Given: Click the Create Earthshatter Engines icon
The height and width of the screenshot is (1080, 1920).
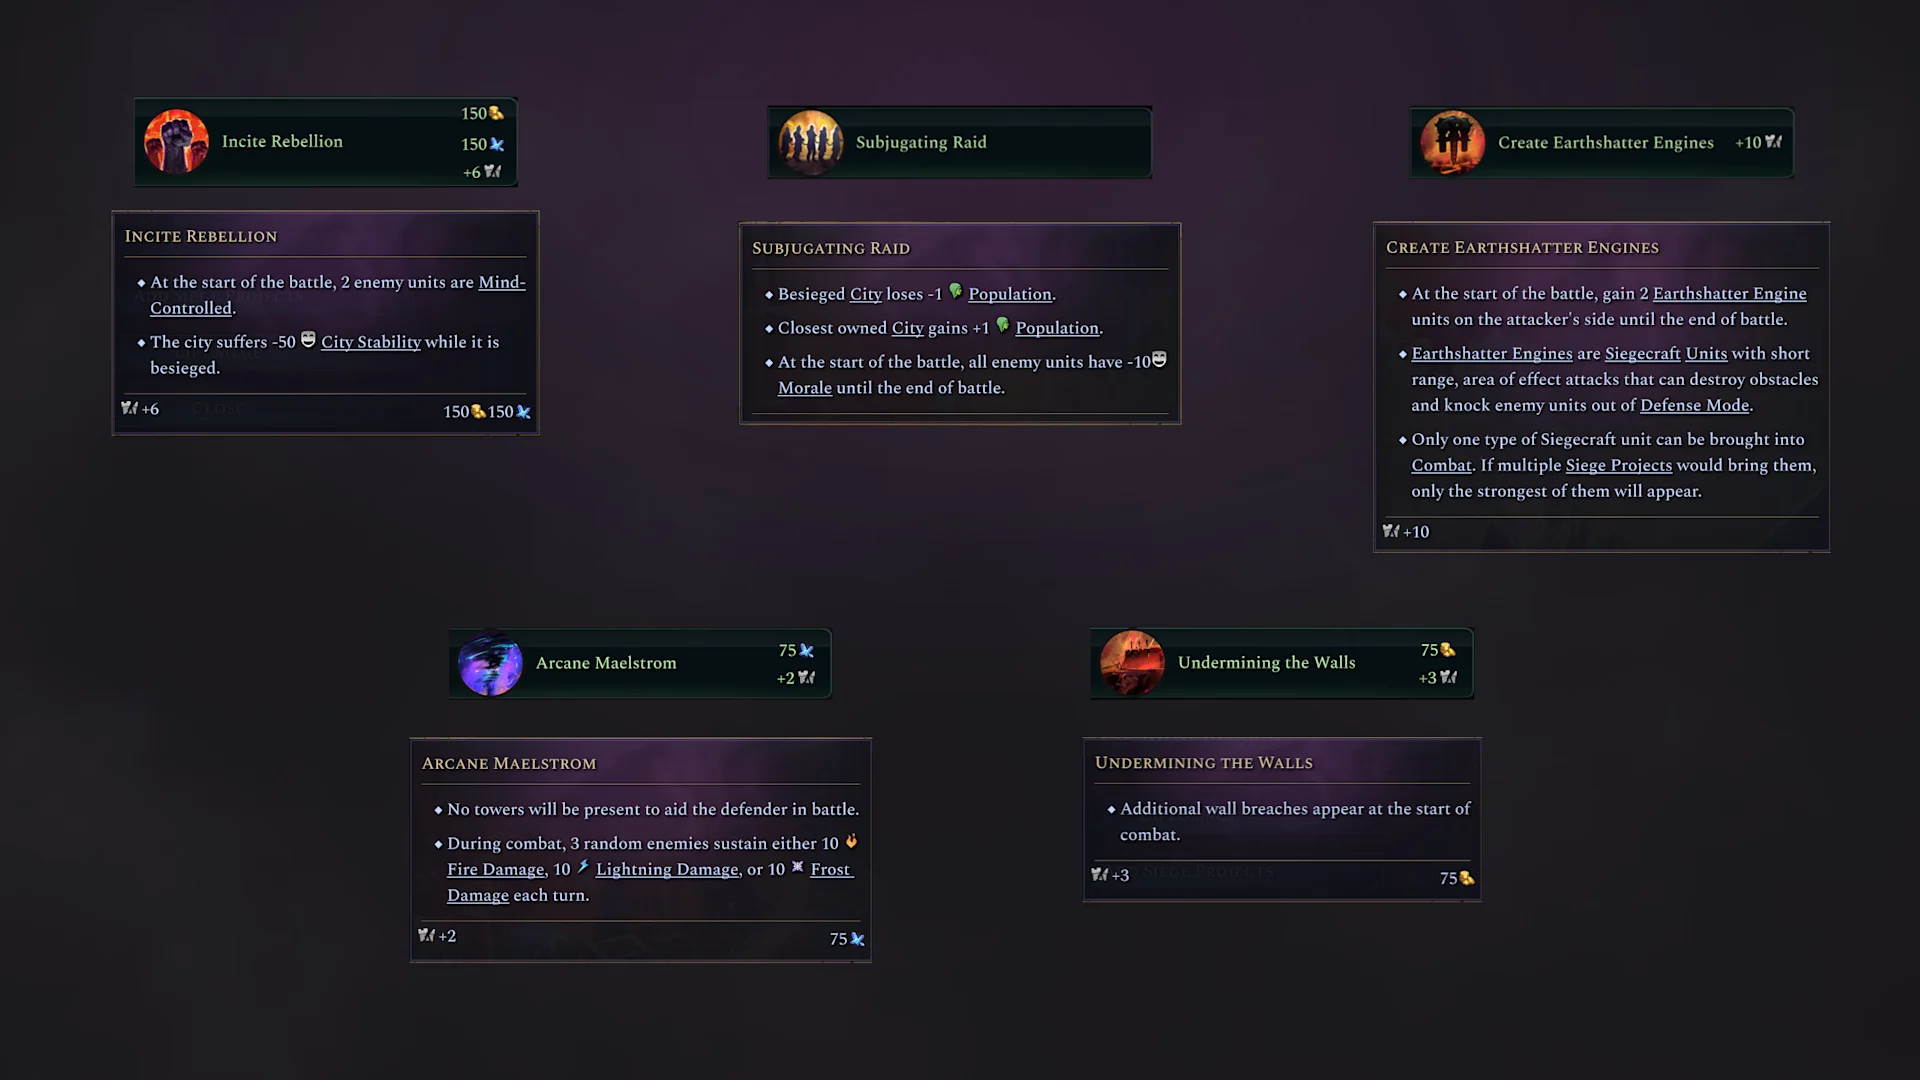Looking at the screenshot, I should [1453, 143].
